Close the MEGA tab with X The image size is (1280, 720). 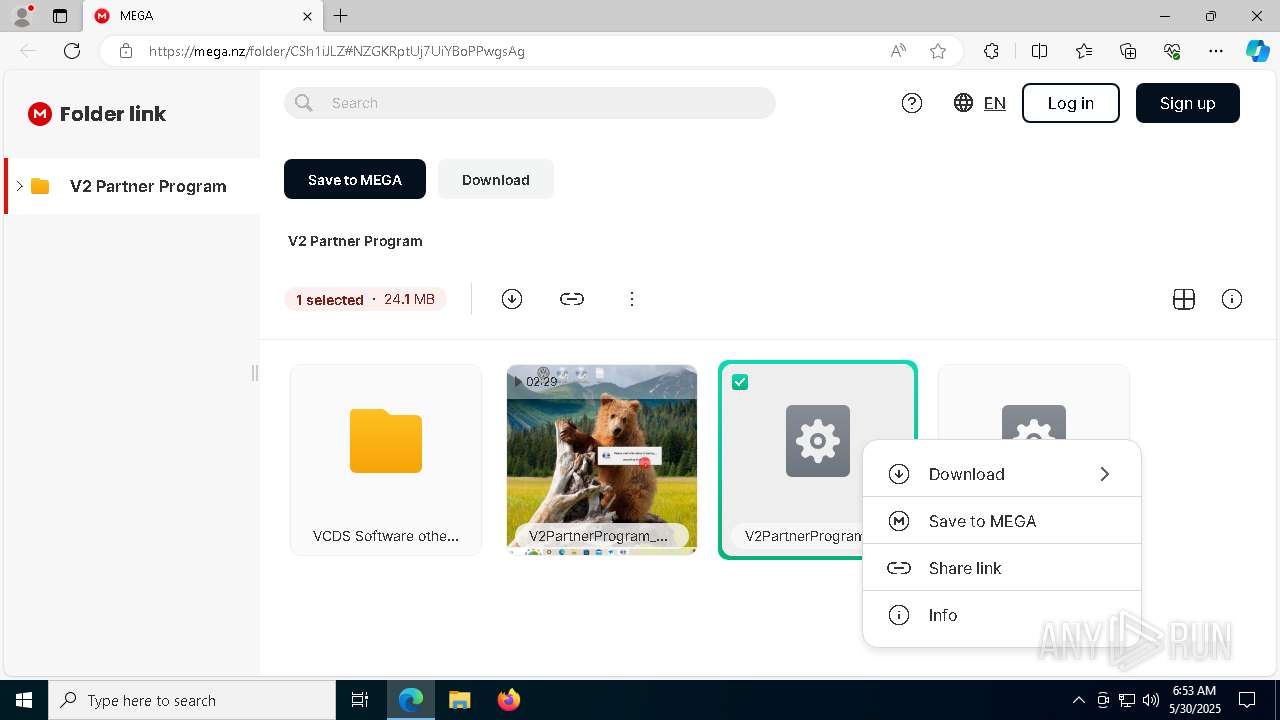(307, 16)
